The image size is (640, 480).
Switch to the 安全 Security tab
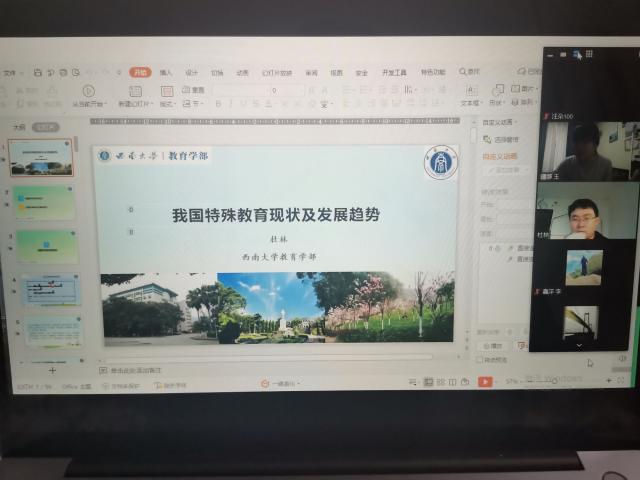pyautogui.click(x=362, y=73)
